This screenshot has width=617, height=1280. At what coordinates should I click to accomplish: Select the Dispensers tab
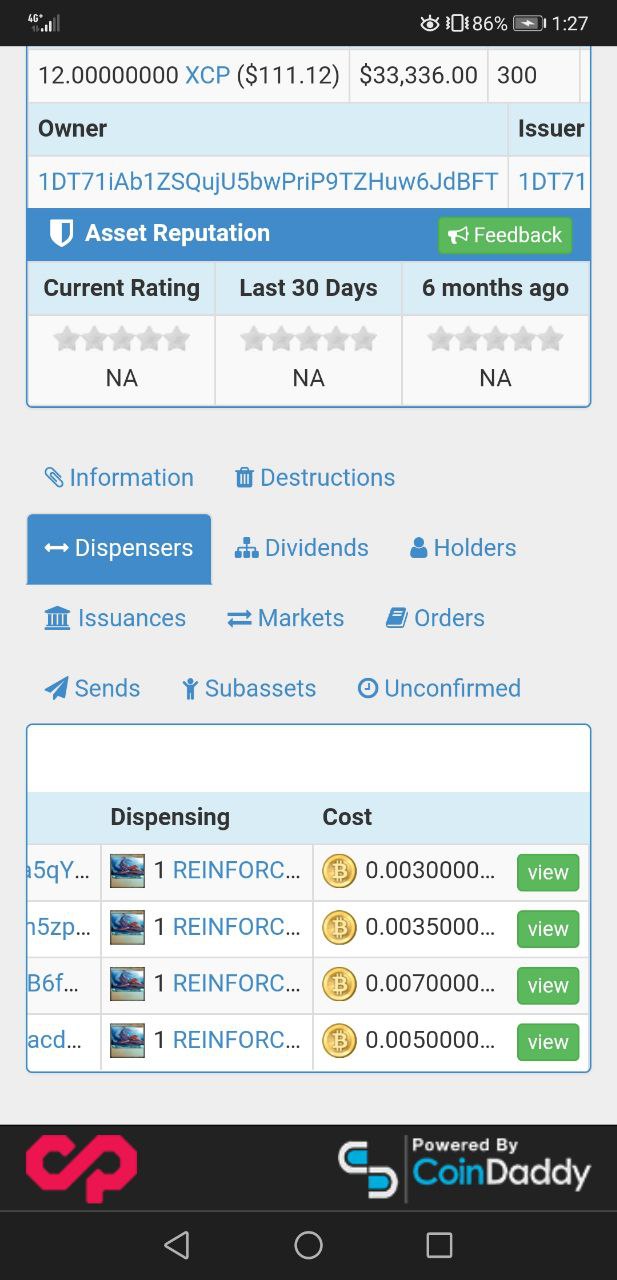coord(119,548)
